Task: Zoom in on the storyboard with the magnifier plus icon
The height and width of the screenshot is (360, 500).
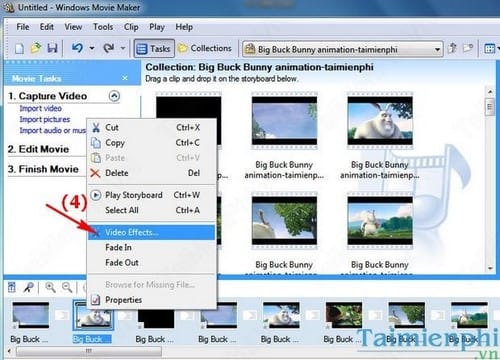Action: [51, 287]
